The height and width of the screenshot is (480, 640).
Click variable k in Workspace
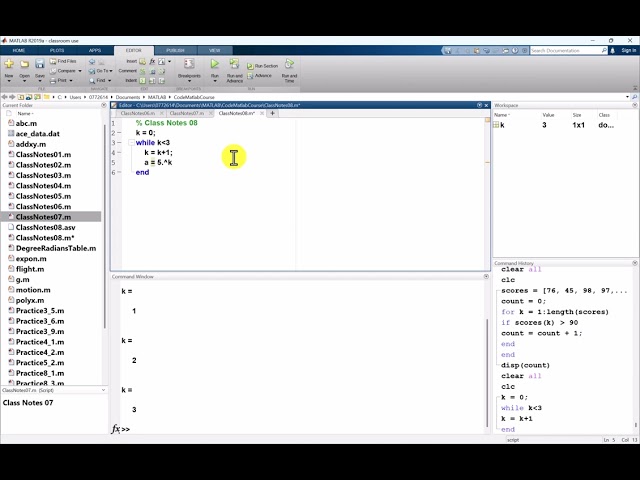[x=502, y=125]
